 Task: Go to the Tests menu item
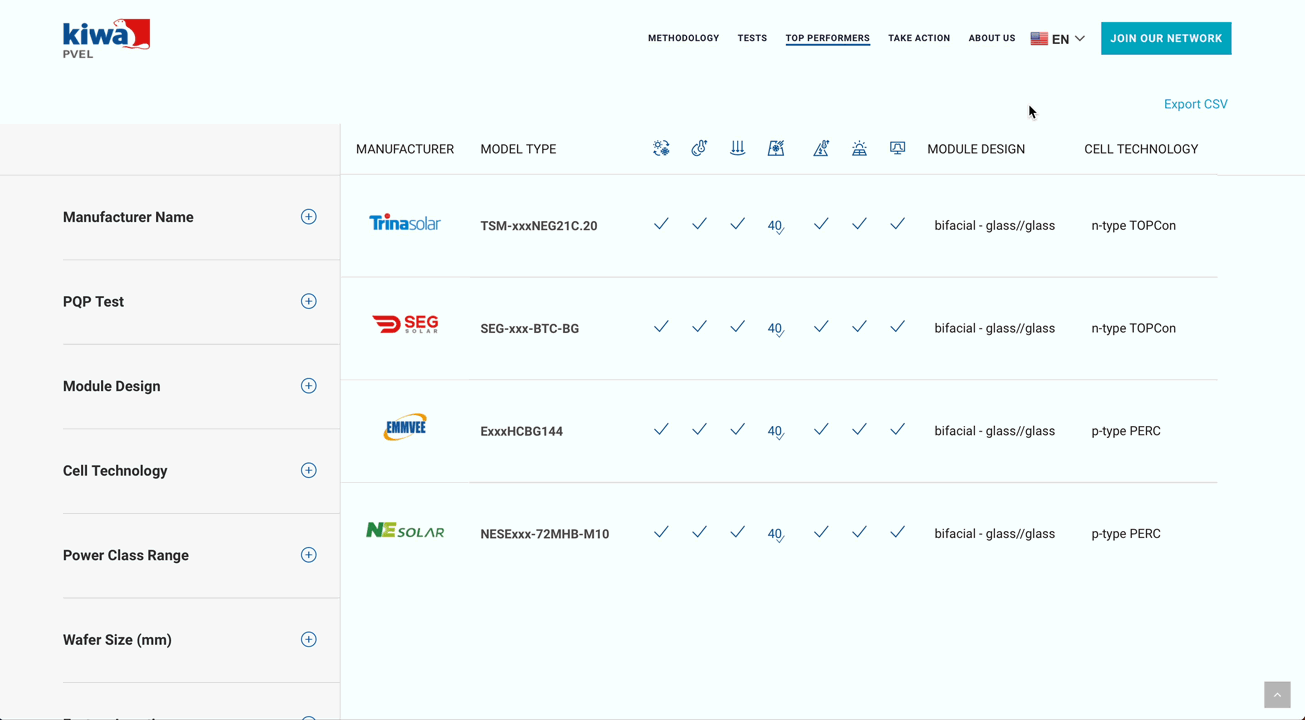click(752, 38)
